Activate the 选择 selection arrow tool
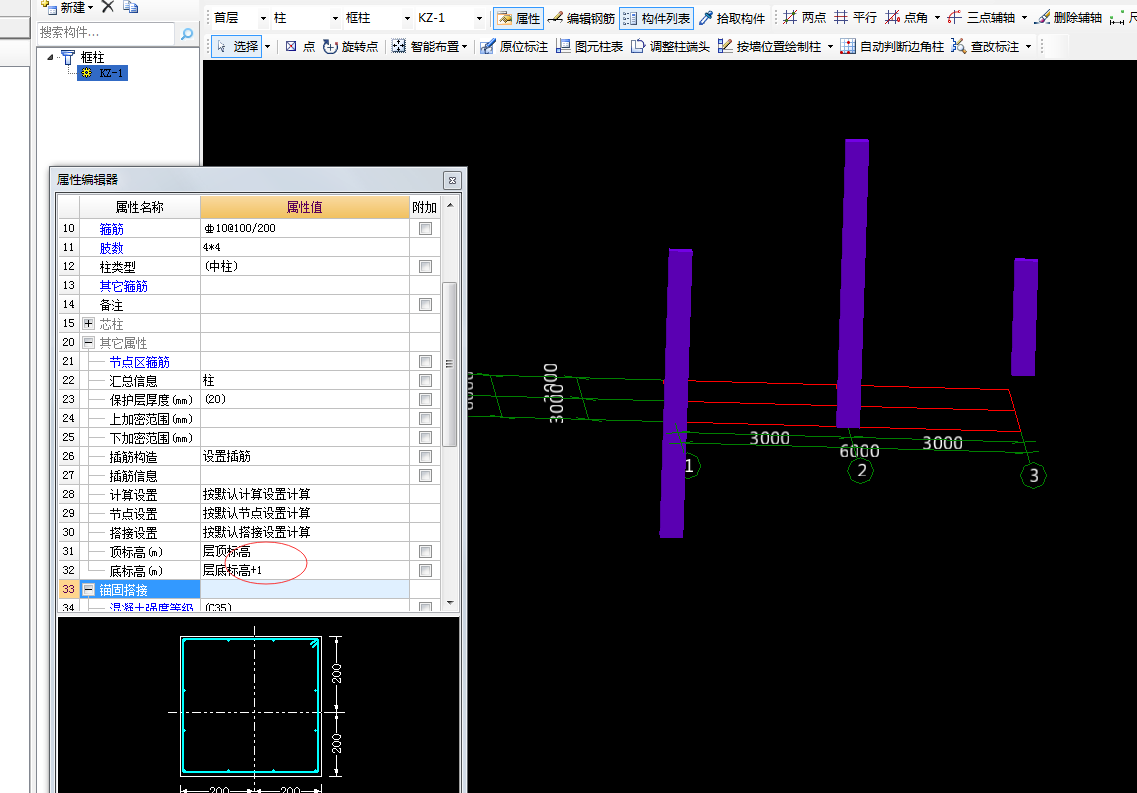The image size is (1137, 793). (x=237, y=46)
